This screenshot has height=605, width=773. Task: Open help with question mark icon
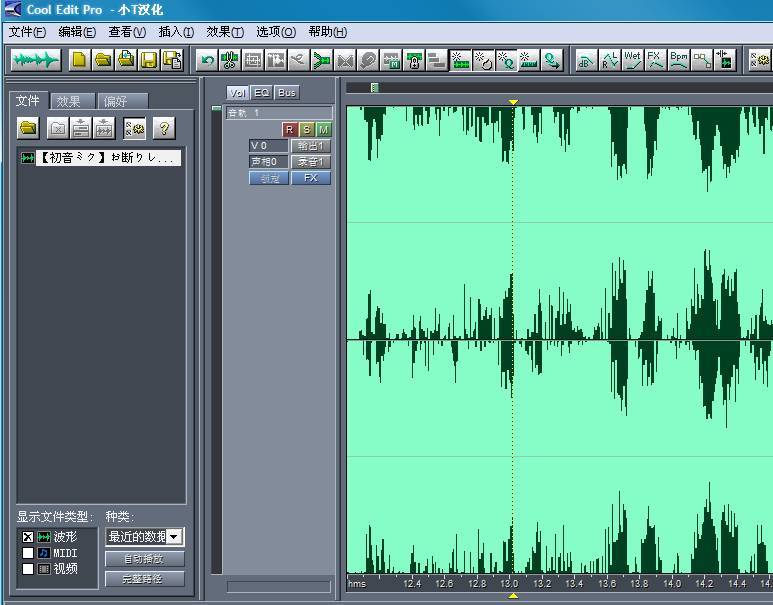pyautogui.click(x=164, y=129)
